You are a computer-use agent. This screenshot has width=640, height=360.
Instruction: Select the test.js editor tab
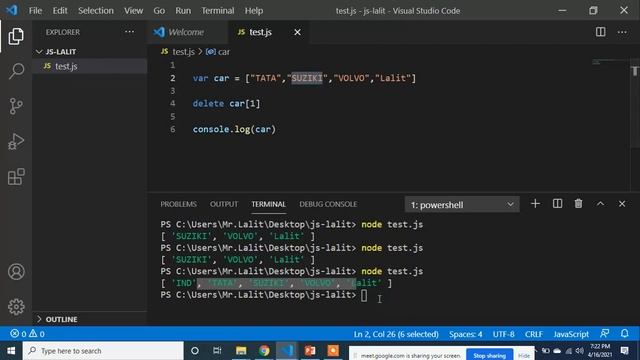tap(260, 32)
